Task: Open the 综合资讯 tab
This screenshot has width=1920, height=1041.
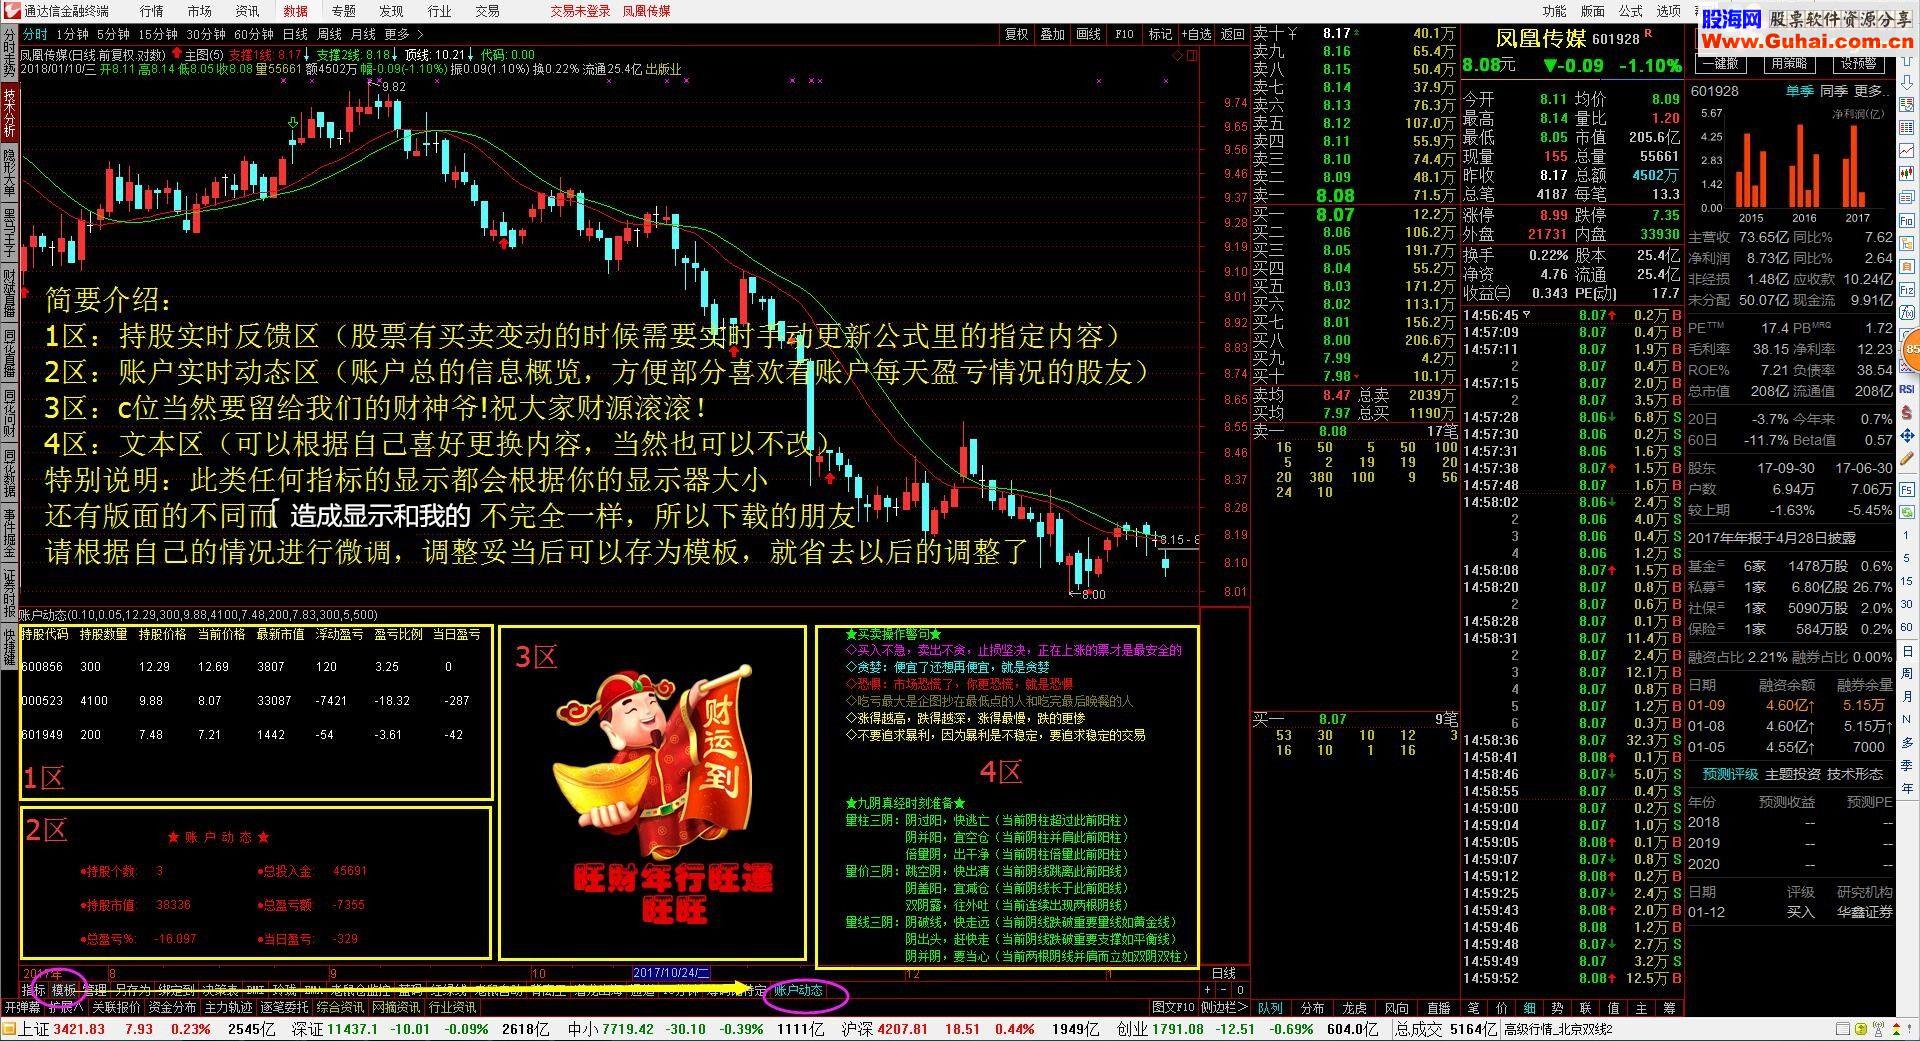Action: pos(341,1007)
